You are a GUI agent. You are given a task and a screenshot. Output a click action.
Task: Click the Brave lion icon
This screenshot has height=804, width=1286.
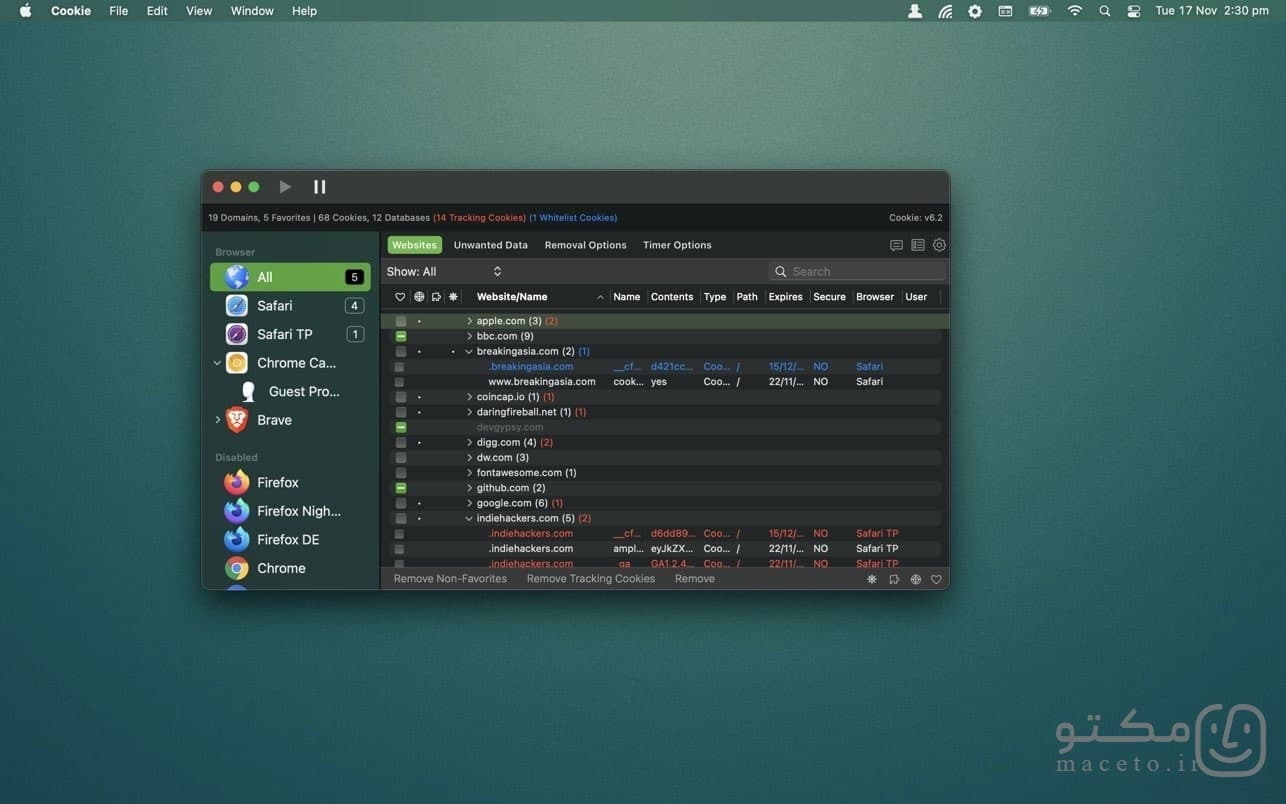point(237,420)
